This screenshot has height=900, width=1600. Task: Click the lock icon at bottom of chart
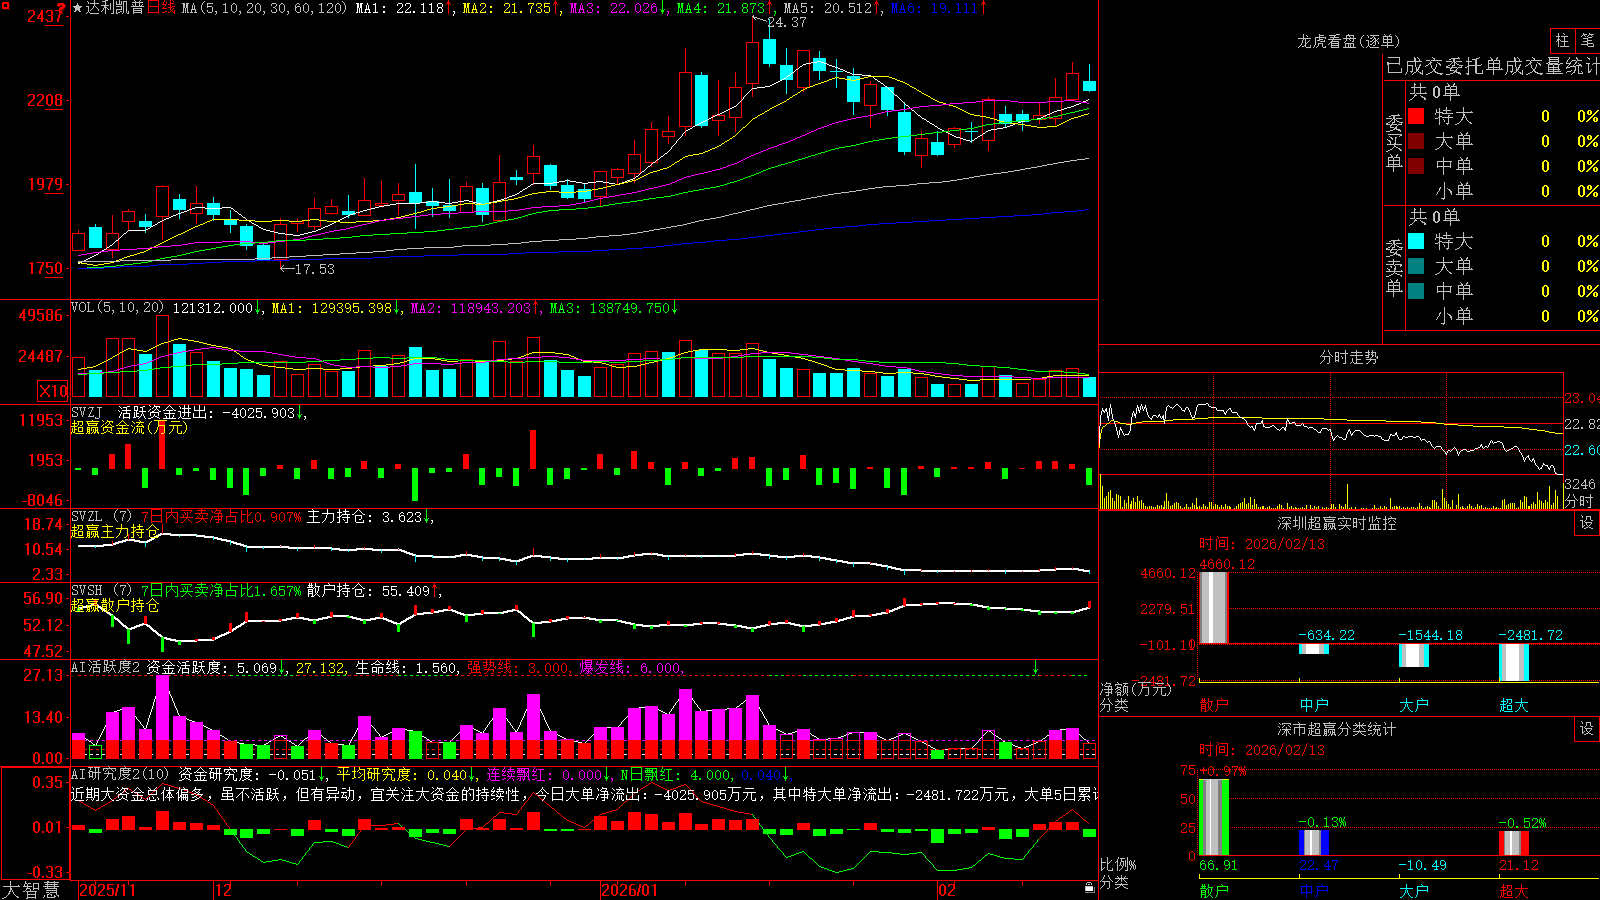coord(1090,888)
